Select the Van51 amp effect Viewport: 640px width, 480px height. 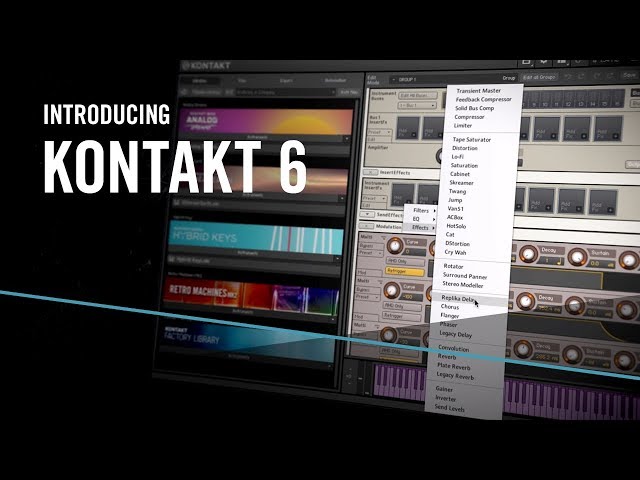click(x=456, y=209)
